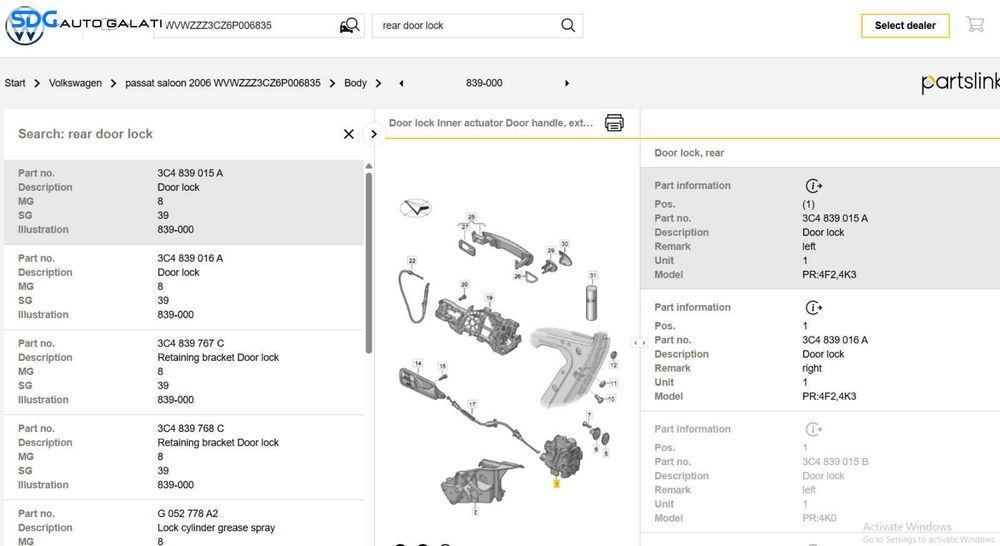Screen dimensions: 1000x546
Task: Click remark 'right' in part details
Action: [x=812, y=368]
